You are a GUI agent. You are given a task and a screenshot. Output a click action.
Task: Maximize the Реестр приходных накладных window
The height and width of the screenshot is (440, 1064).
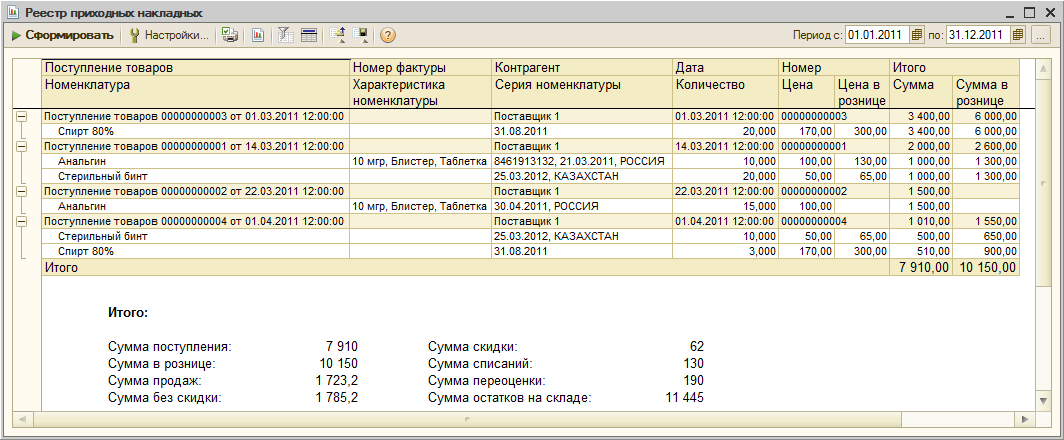1030,12
